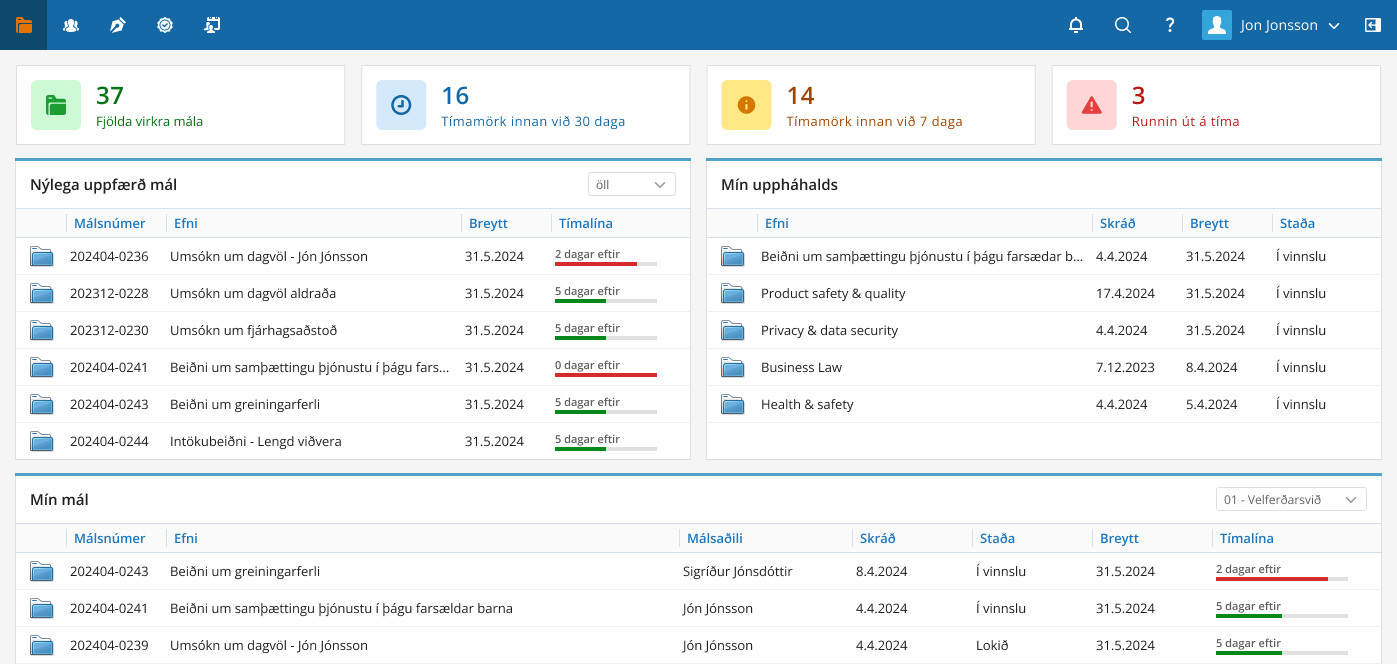Expand the Jon Jonsson user menu
Viewport: 1397px width, 664px height.
click(x=1271, y=25)
